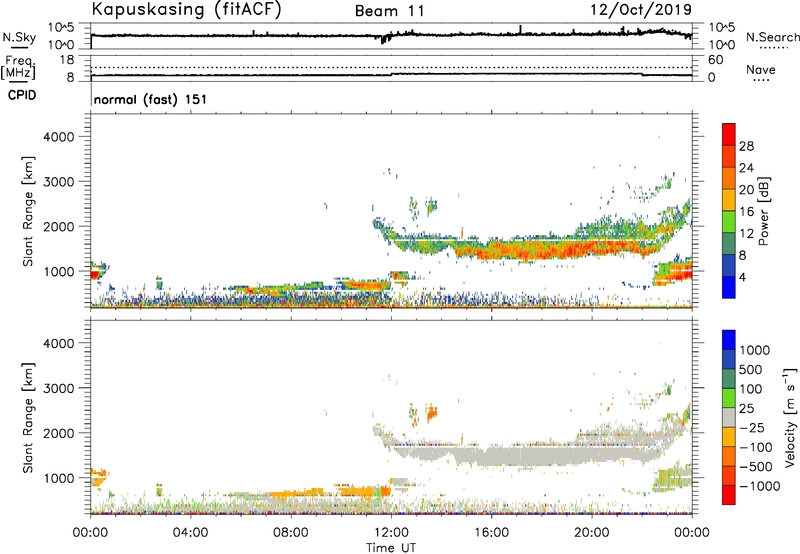Image resolution: width=800 pixels, height=554 pixels.
Task: Click the "Nave" legend label
Action: pos(761,70)
